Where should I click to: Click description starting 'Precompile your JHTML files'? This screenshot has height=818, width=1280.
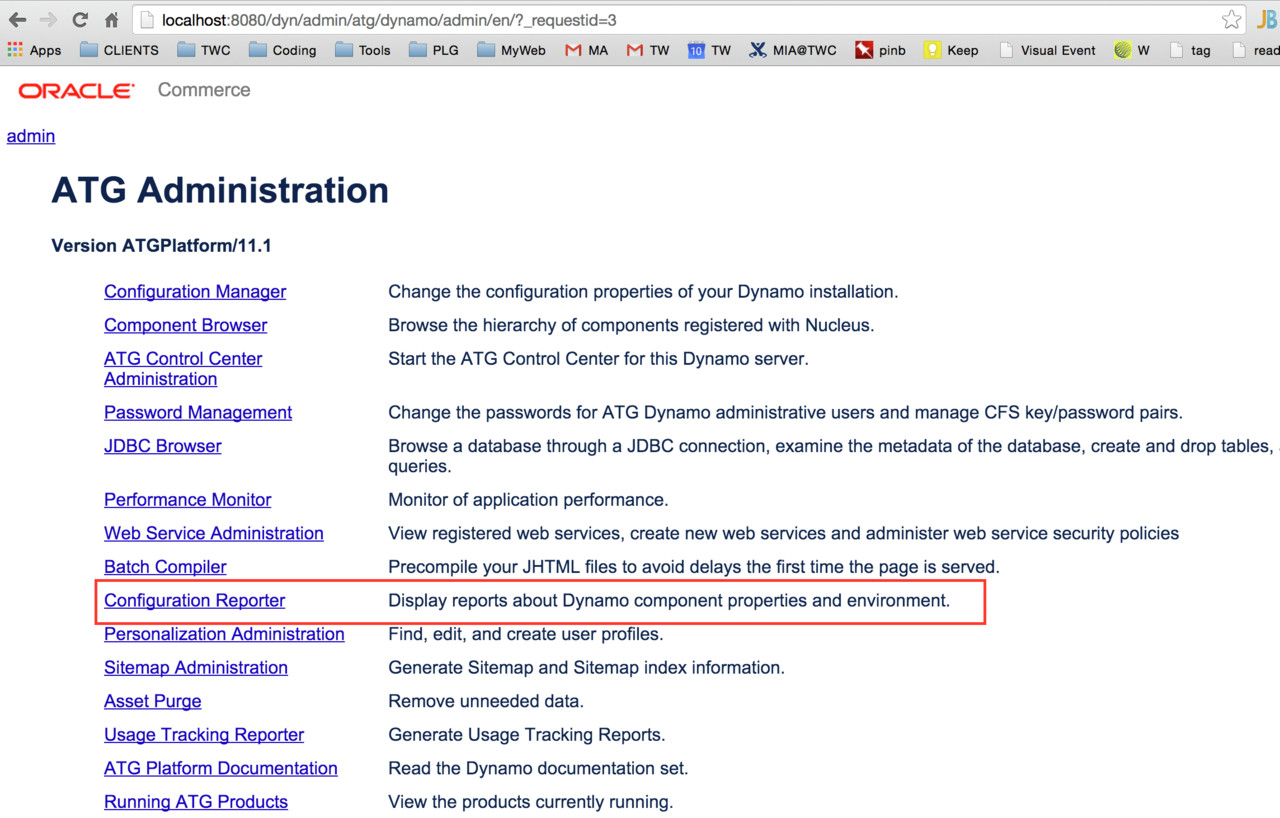(694, 567)
